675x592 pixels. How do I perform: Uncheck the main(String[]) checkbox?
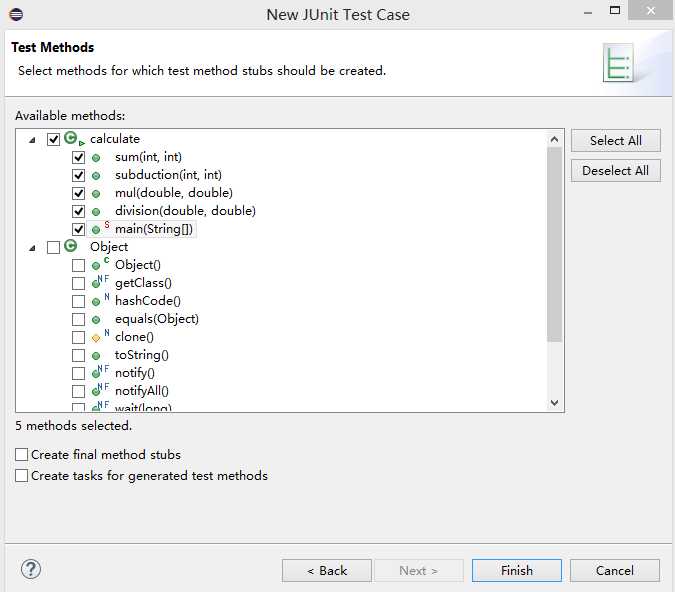[78, 229]
